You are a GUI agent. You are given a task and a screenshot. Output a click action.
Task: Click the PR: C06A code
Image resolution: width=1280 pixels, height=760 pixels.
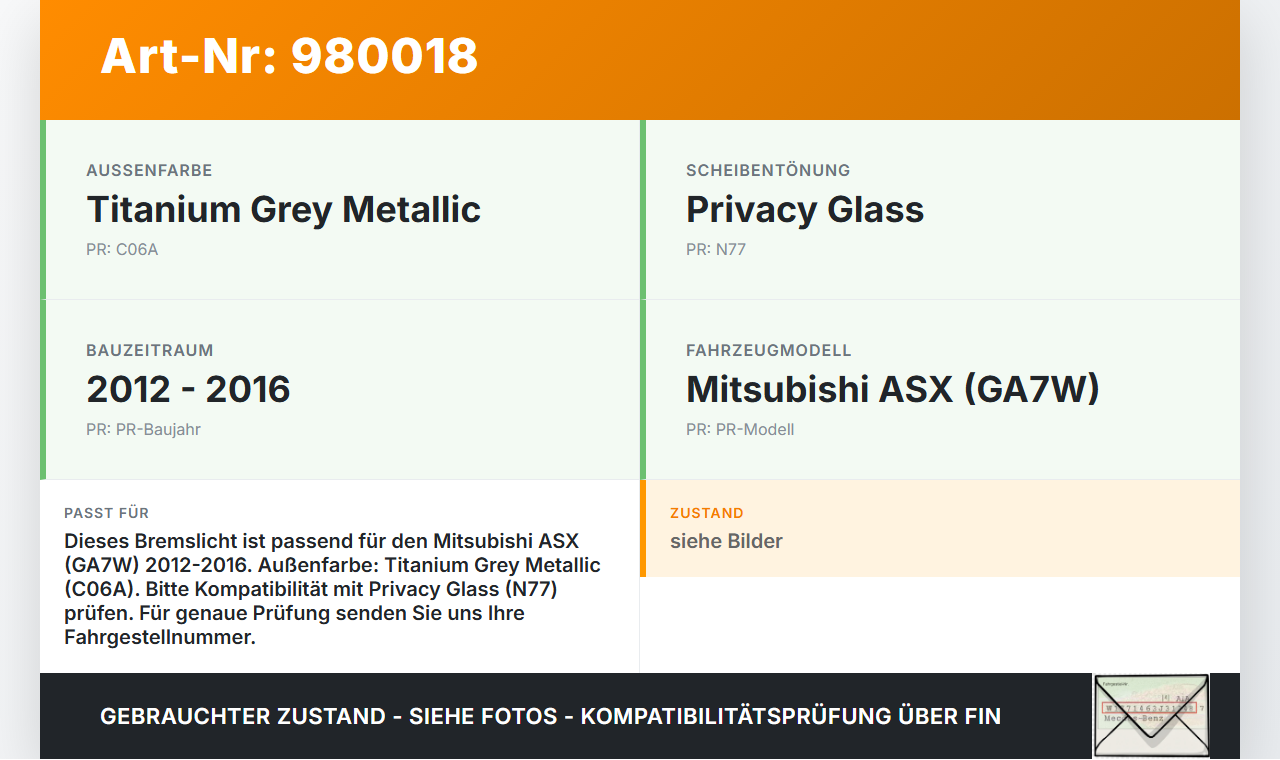(122, 250)
